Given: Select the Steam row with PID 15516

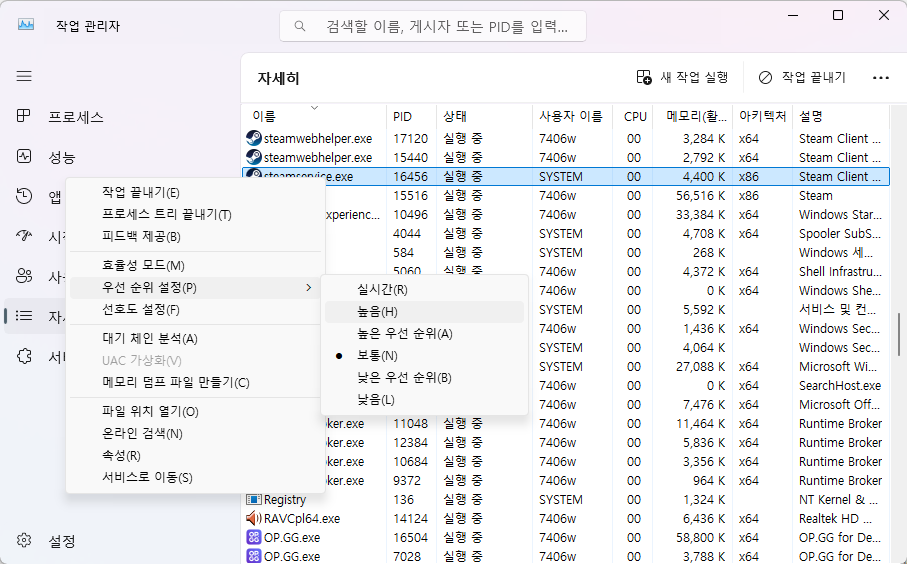Looking at the screenshot, I should click(x=565, y=196).
